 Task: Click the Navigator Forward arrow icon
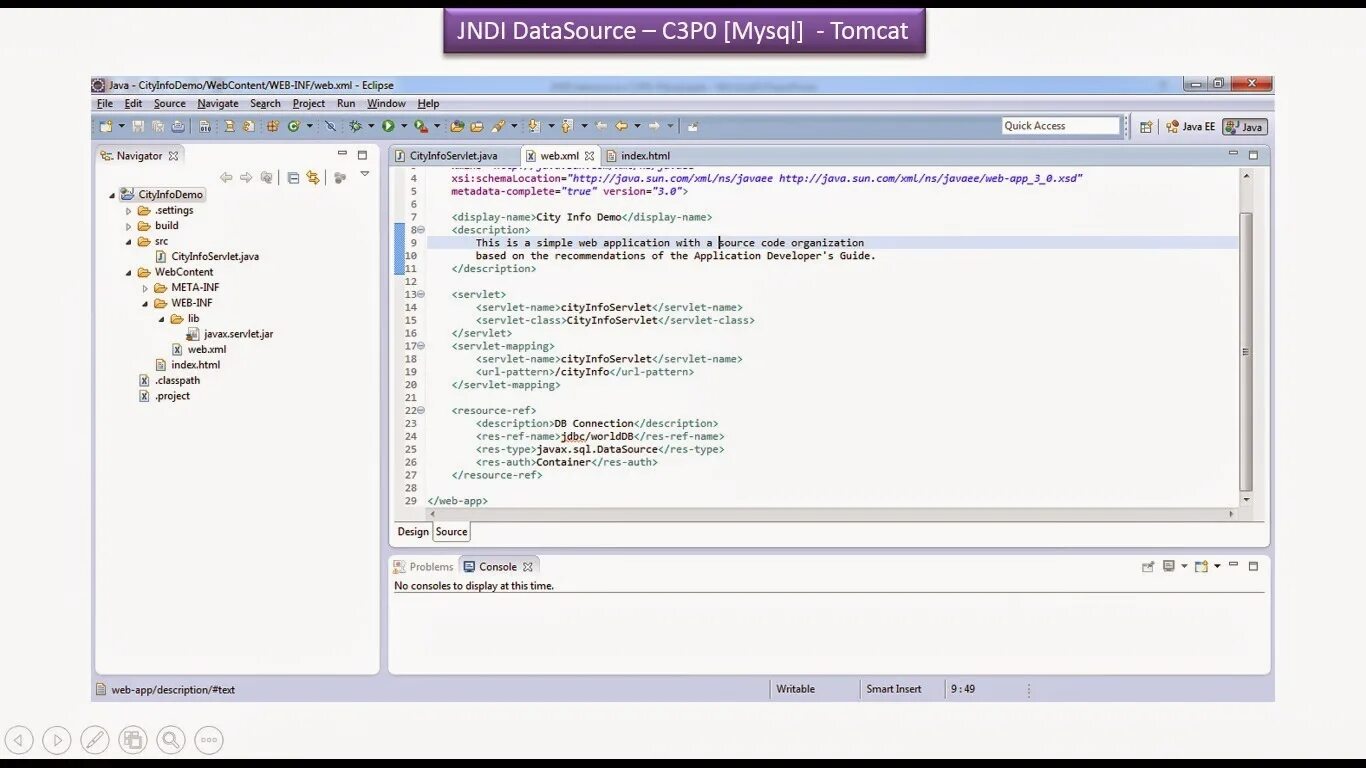coord(246,177)
